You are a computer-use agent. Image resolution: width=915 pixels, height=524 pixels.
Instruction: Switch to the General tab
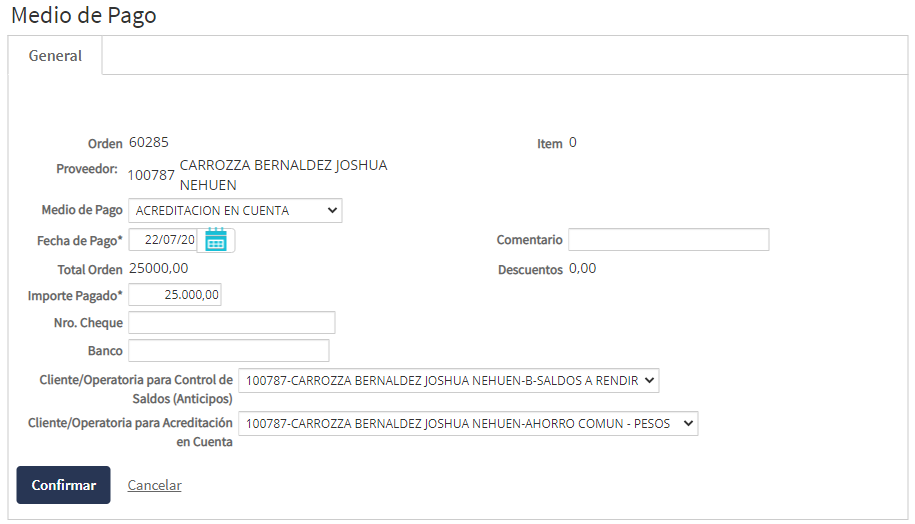(x=55, y=56)
